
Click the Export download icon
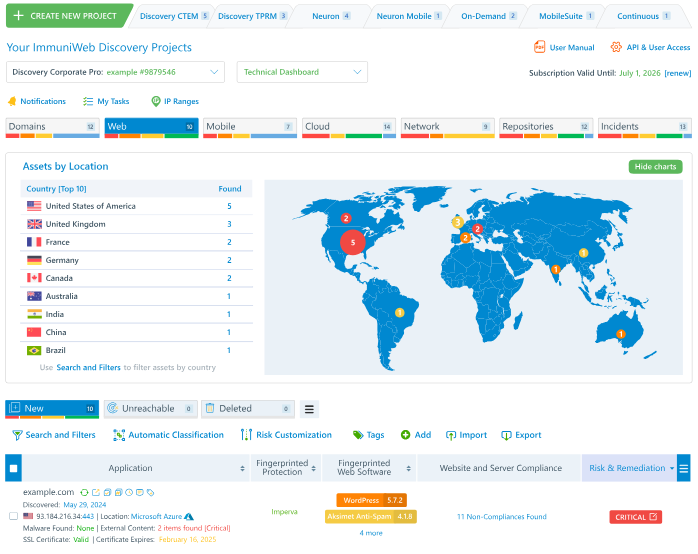[x=506, y=435]
